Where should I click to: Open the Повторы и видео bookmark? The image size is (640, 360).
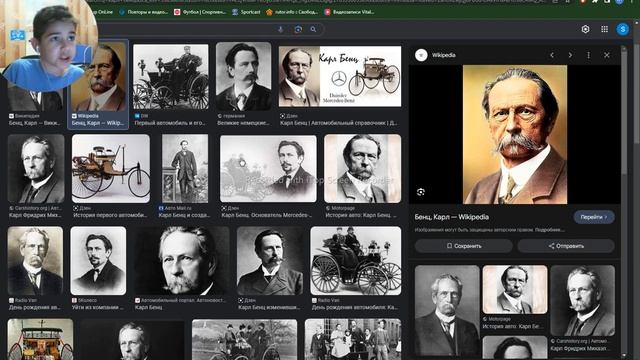click(143, 12)
